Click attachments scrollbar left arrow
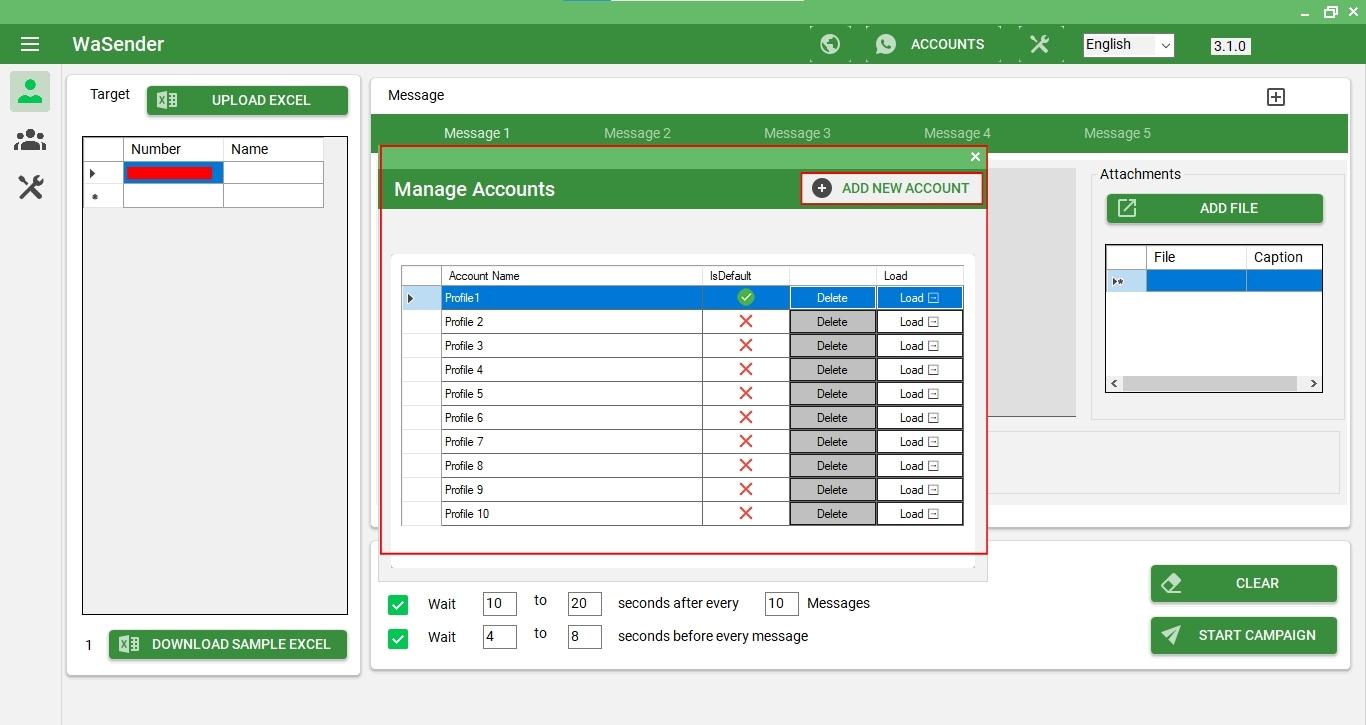The height and width of the screenshot is (725, 1366). click(1114, 383)
